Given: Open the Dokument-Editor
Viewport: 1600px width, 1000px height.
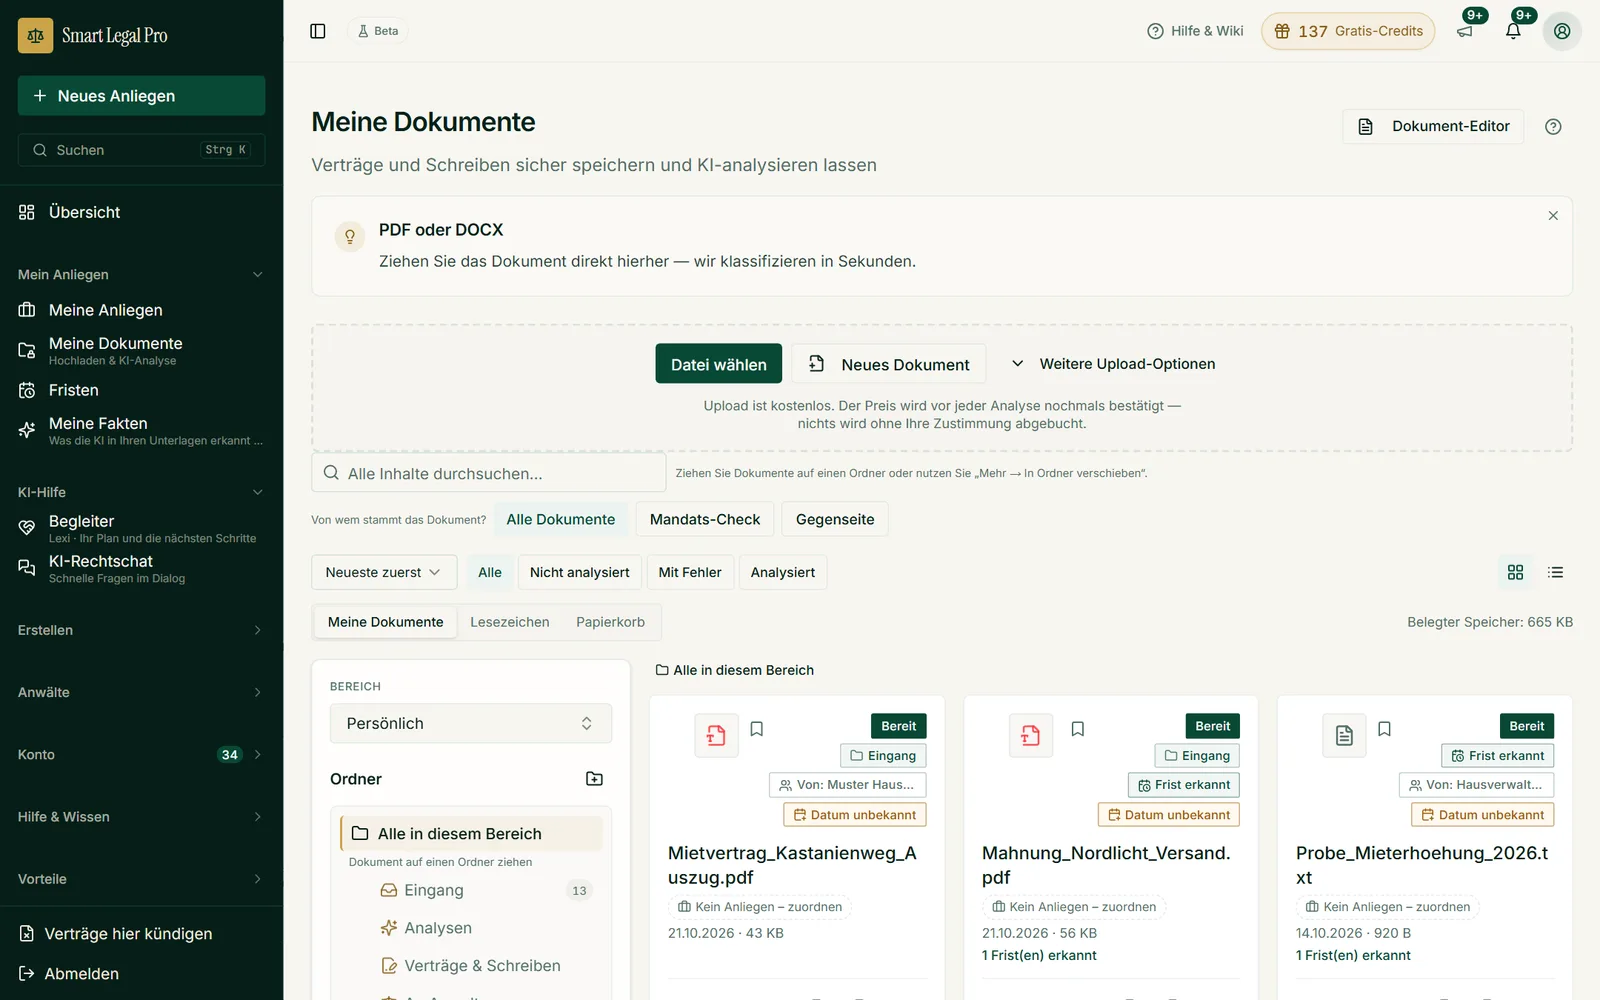Looking at the screenshot, I should 1433,127.
